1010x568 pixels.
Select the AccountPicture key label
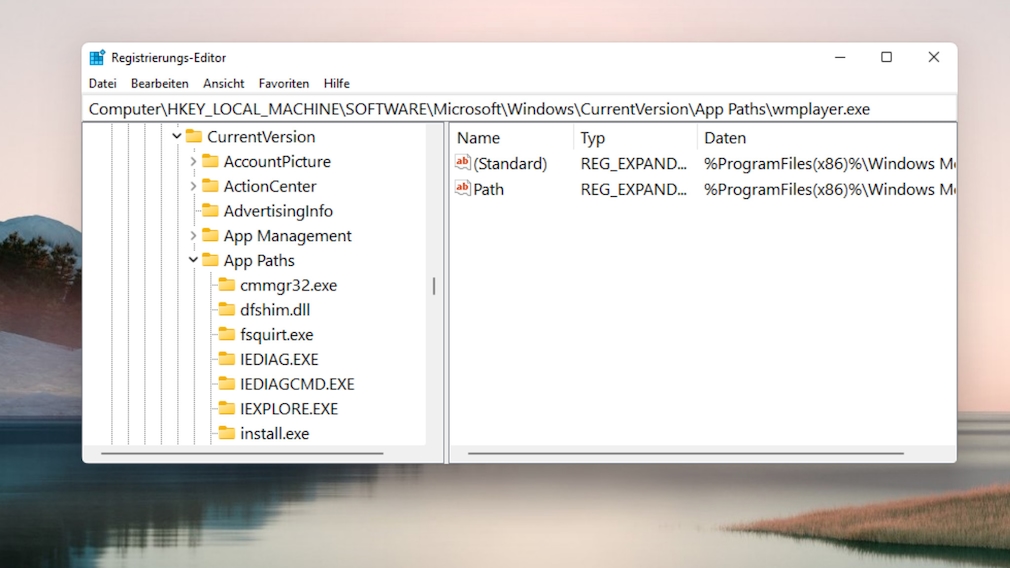point(277,162)
